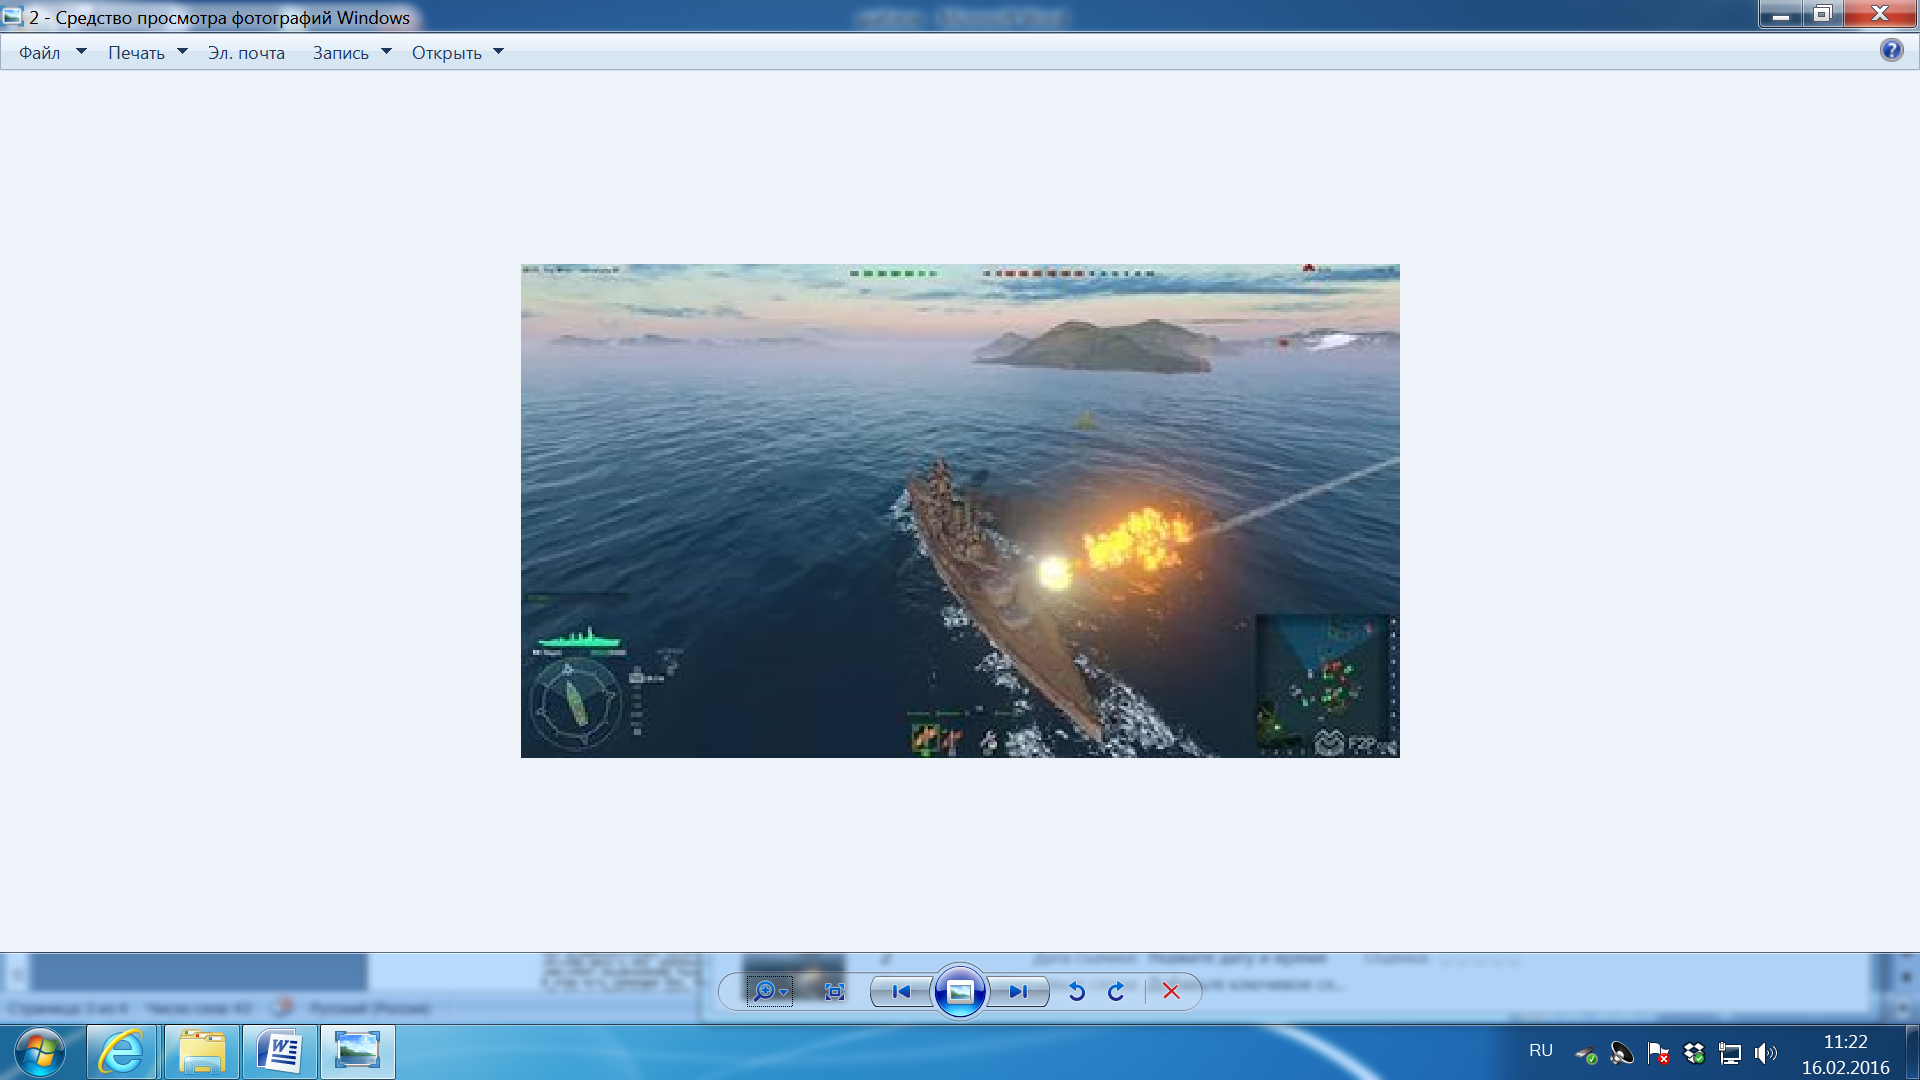Open the Открыть menu

click(446, 53)
